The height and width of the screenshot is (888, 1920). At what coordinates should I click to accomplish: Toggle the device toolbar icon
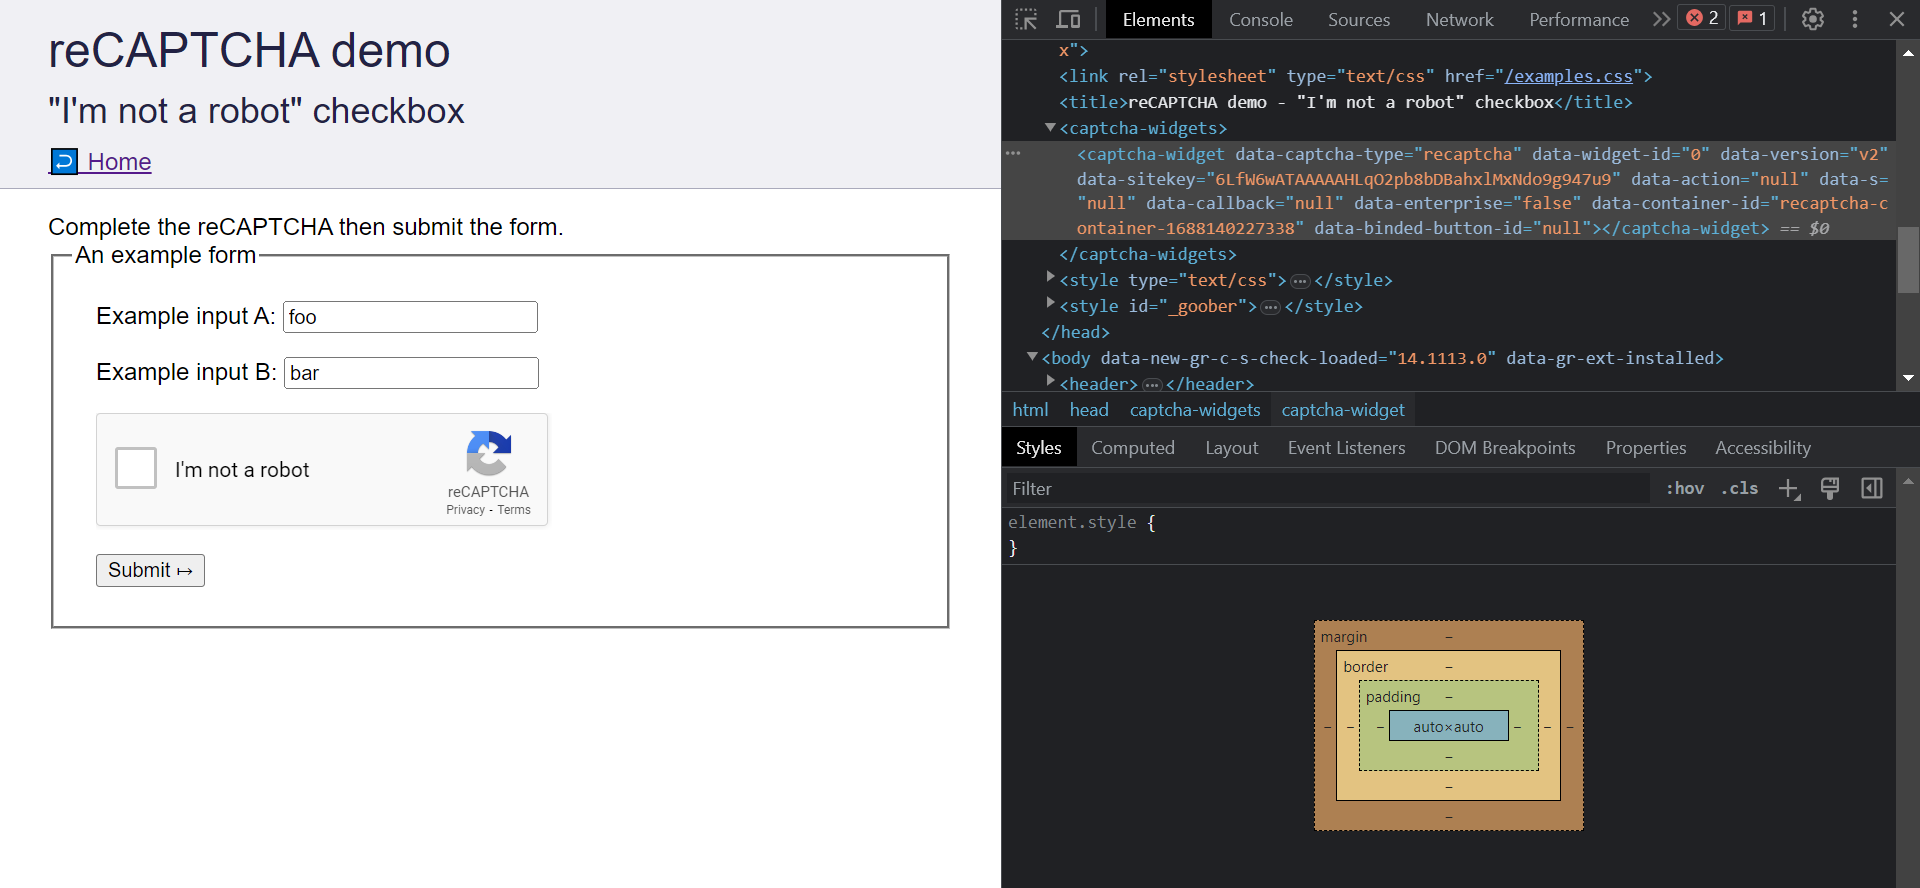click(x=1068, y=19)
